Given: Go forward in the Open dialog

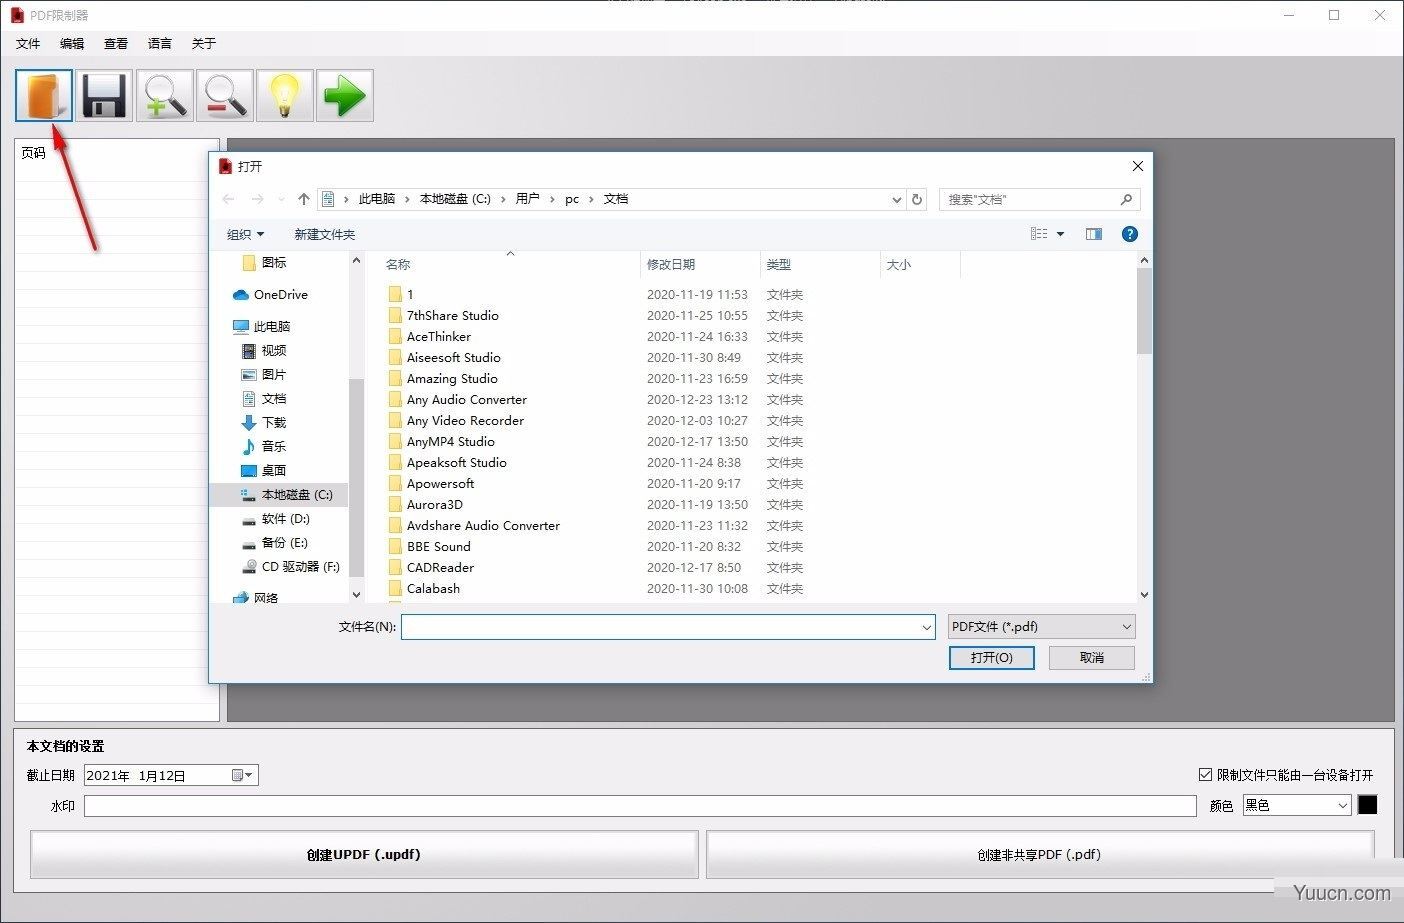Looking at the screenshot, I should 257,199.
